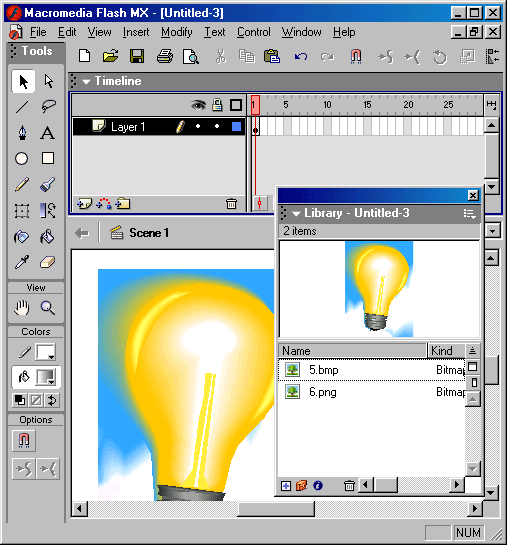Toggle Layer 1 lock dot
The width and height of the screenshot is (507, 545).
217,127
